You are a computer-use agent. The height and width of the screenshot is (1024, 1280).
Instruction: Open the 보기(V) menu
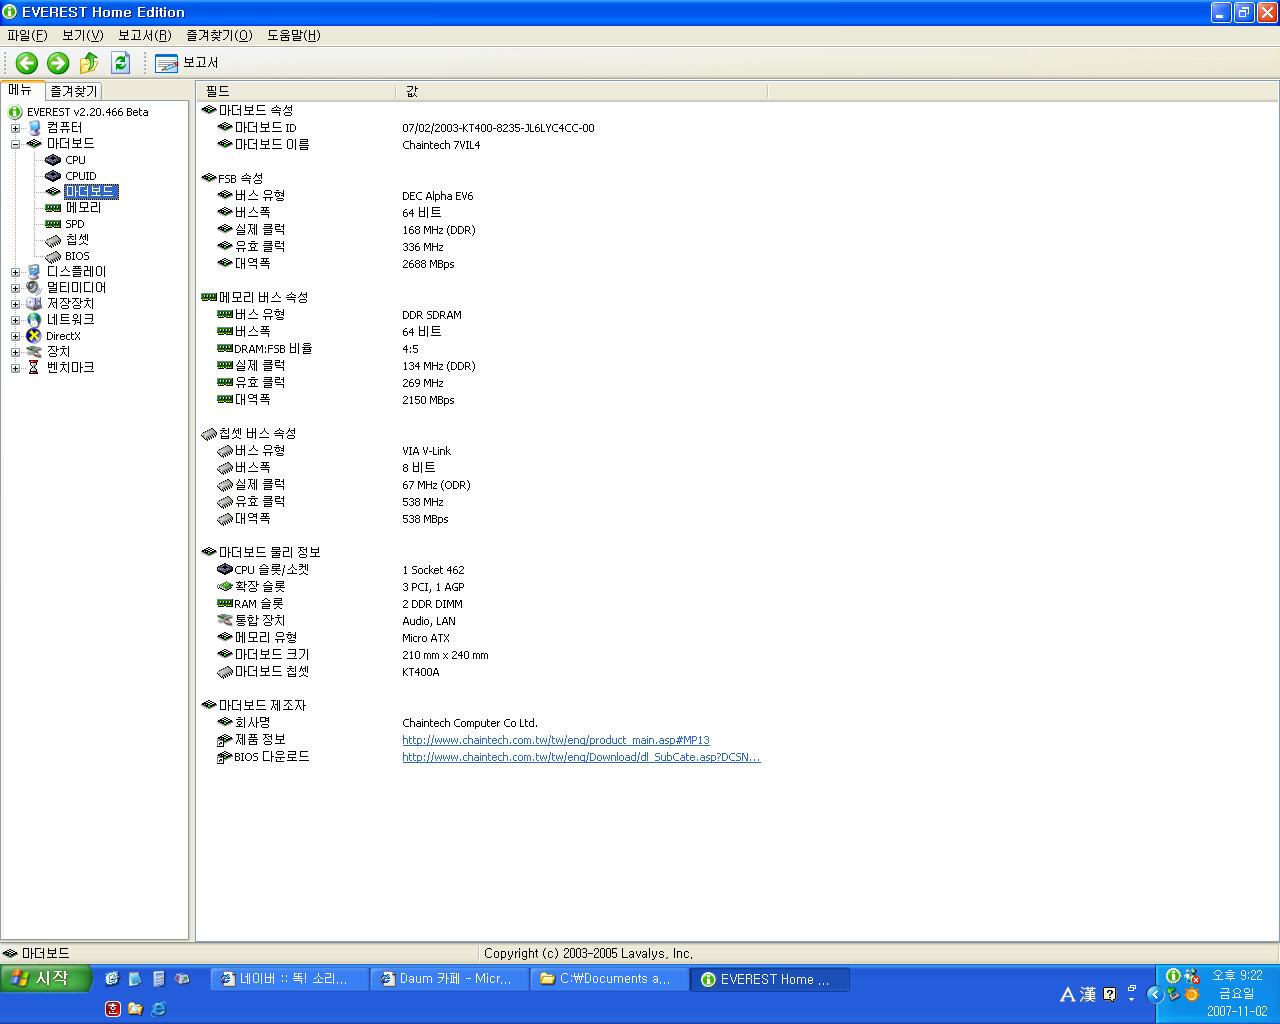click(x=82, y=35)
